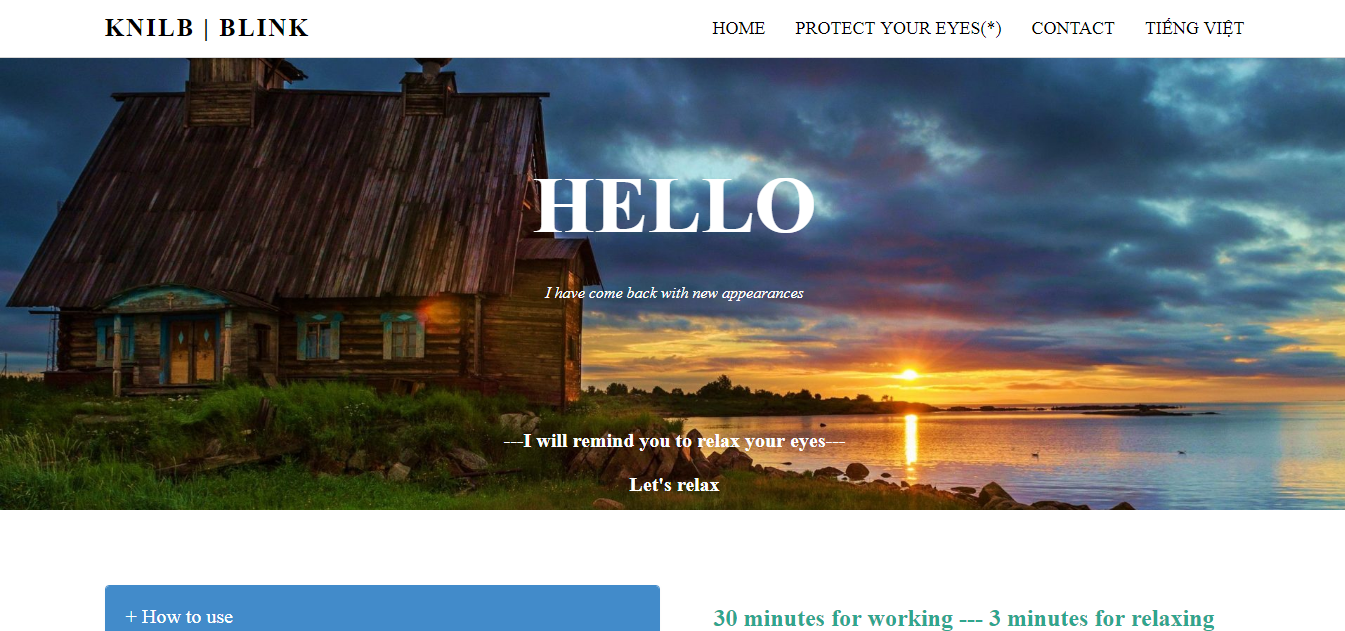Open the HOME menu item

point(738,28)
